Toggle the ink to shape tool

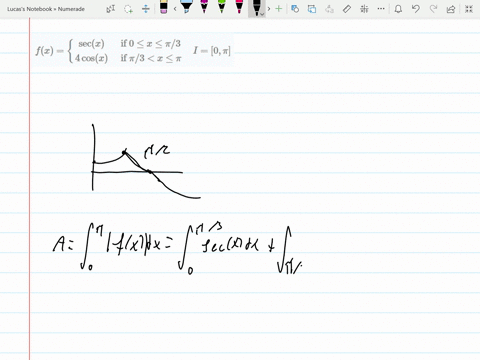tap(295, 9)
